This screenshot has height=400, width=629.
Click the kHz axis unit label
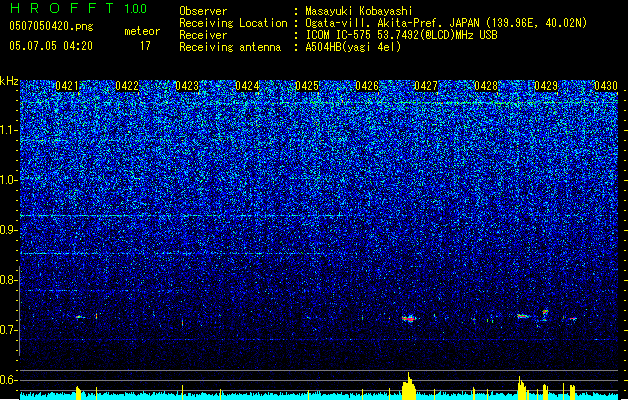(9, 81)
